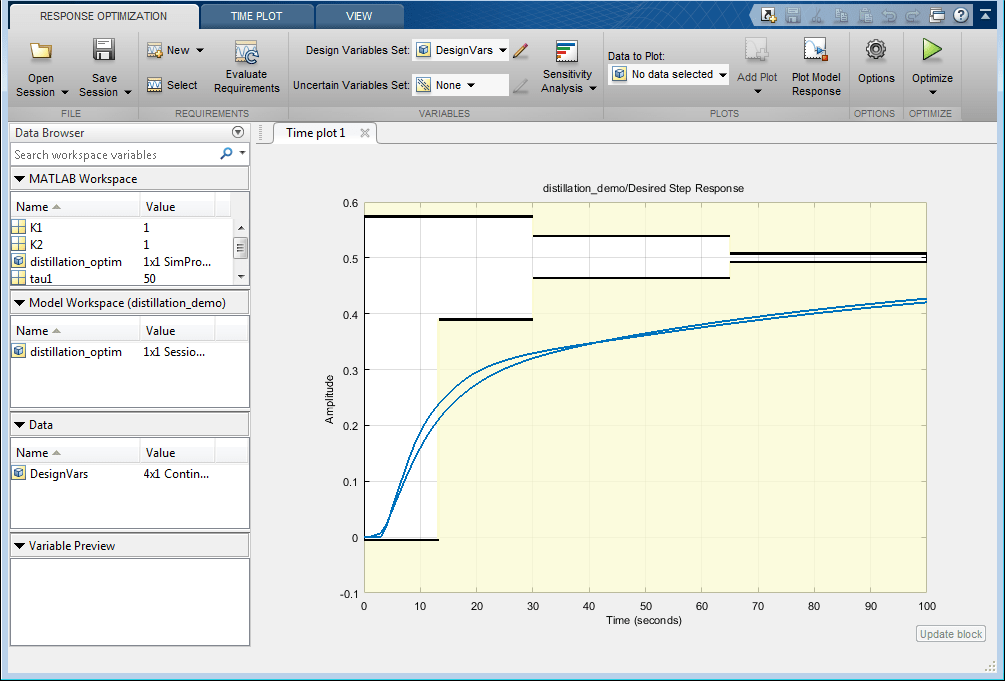Click the Save Session disk icon
This screenshot has height=681, width=1005.
[104, 51]
